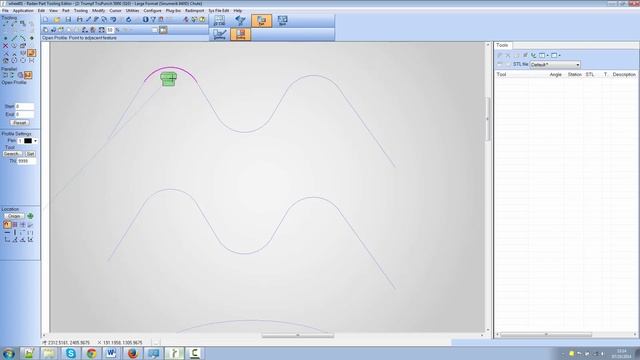Select the point tool in Tooling palette
Image resolution: width=640 pixels, height=360 pixels.
[x=5, y=38]
